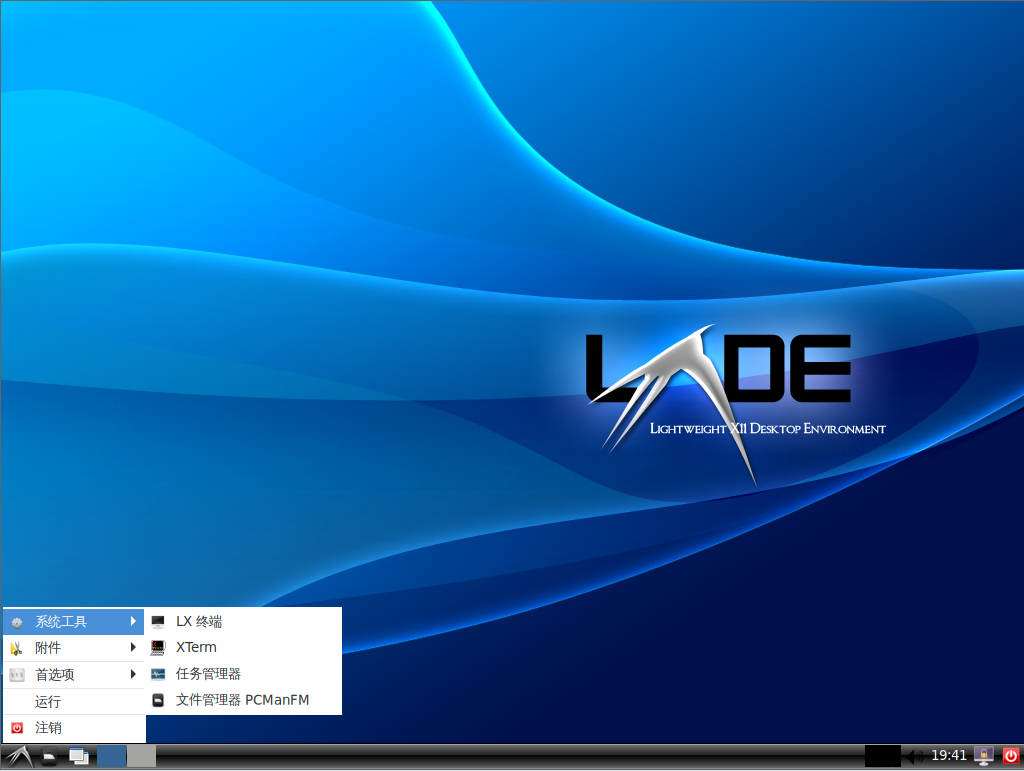Launch XTerm from the submenu
Viewport: 1024px width, 771px height.
tap(244, 648)
